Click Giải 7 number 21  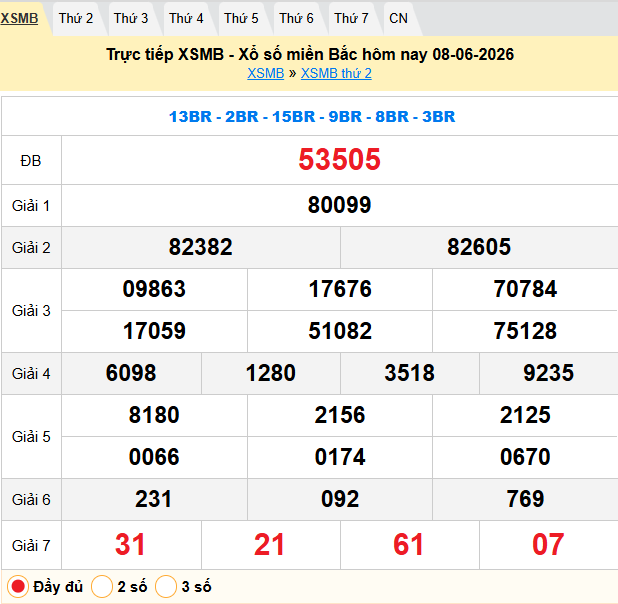[x=270, y=545]
